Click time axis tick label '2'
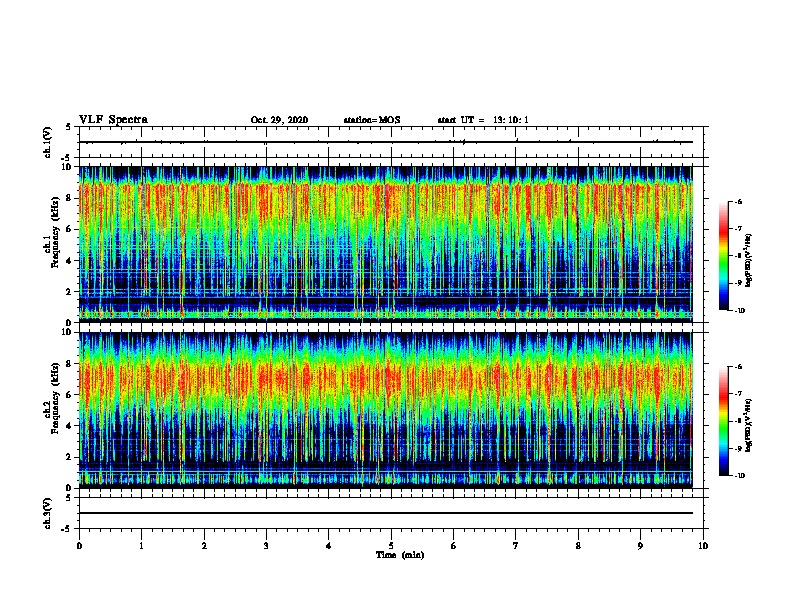 coord(204,545)
